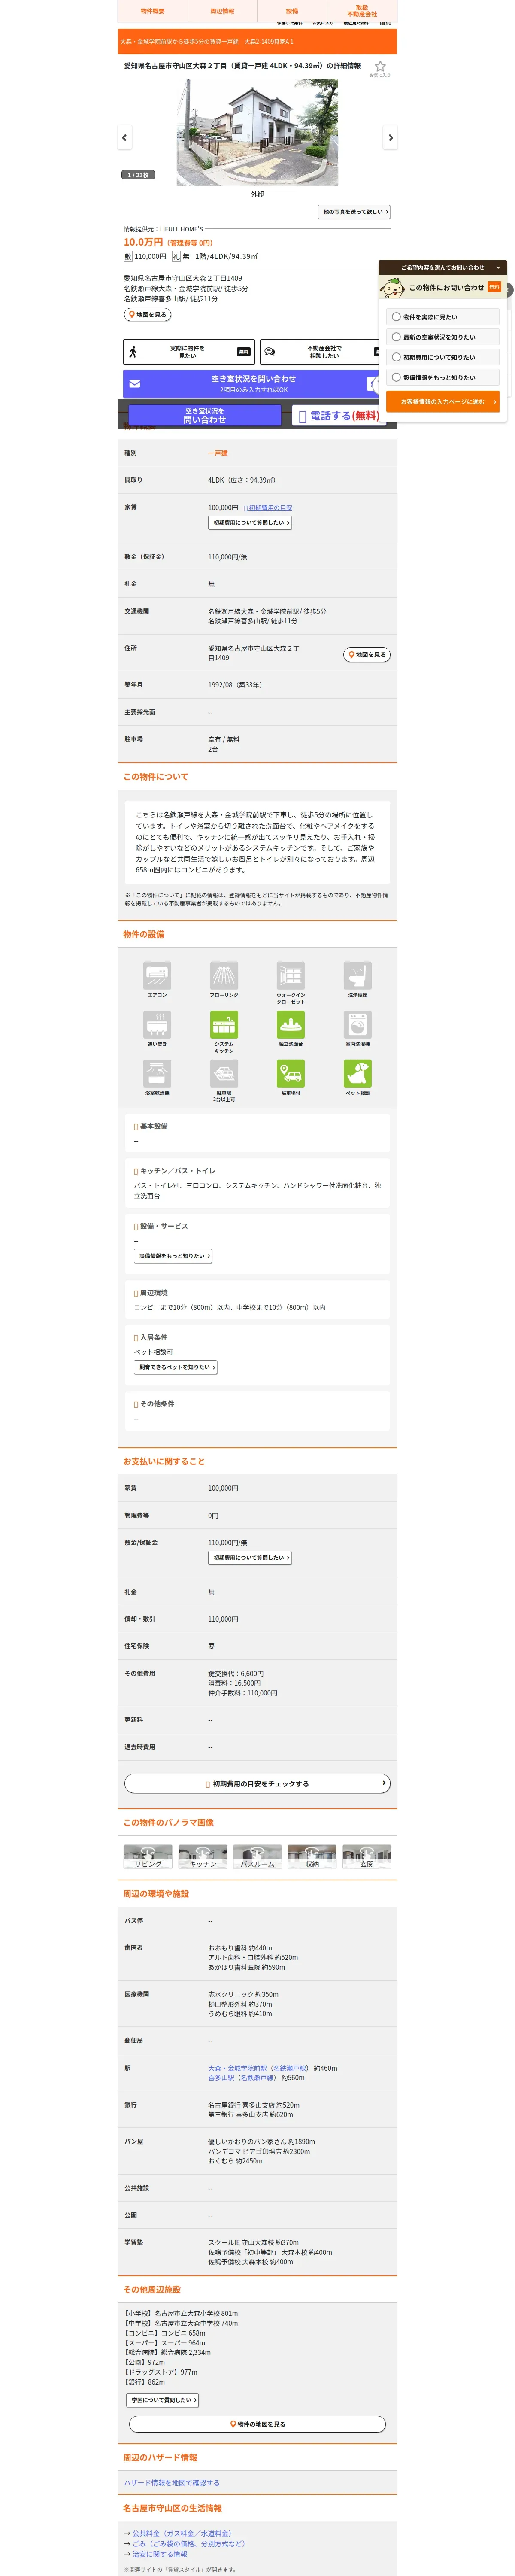Switch to the 周辺情報 tab
Viewport: 515px width, 2576px height.
222,11
